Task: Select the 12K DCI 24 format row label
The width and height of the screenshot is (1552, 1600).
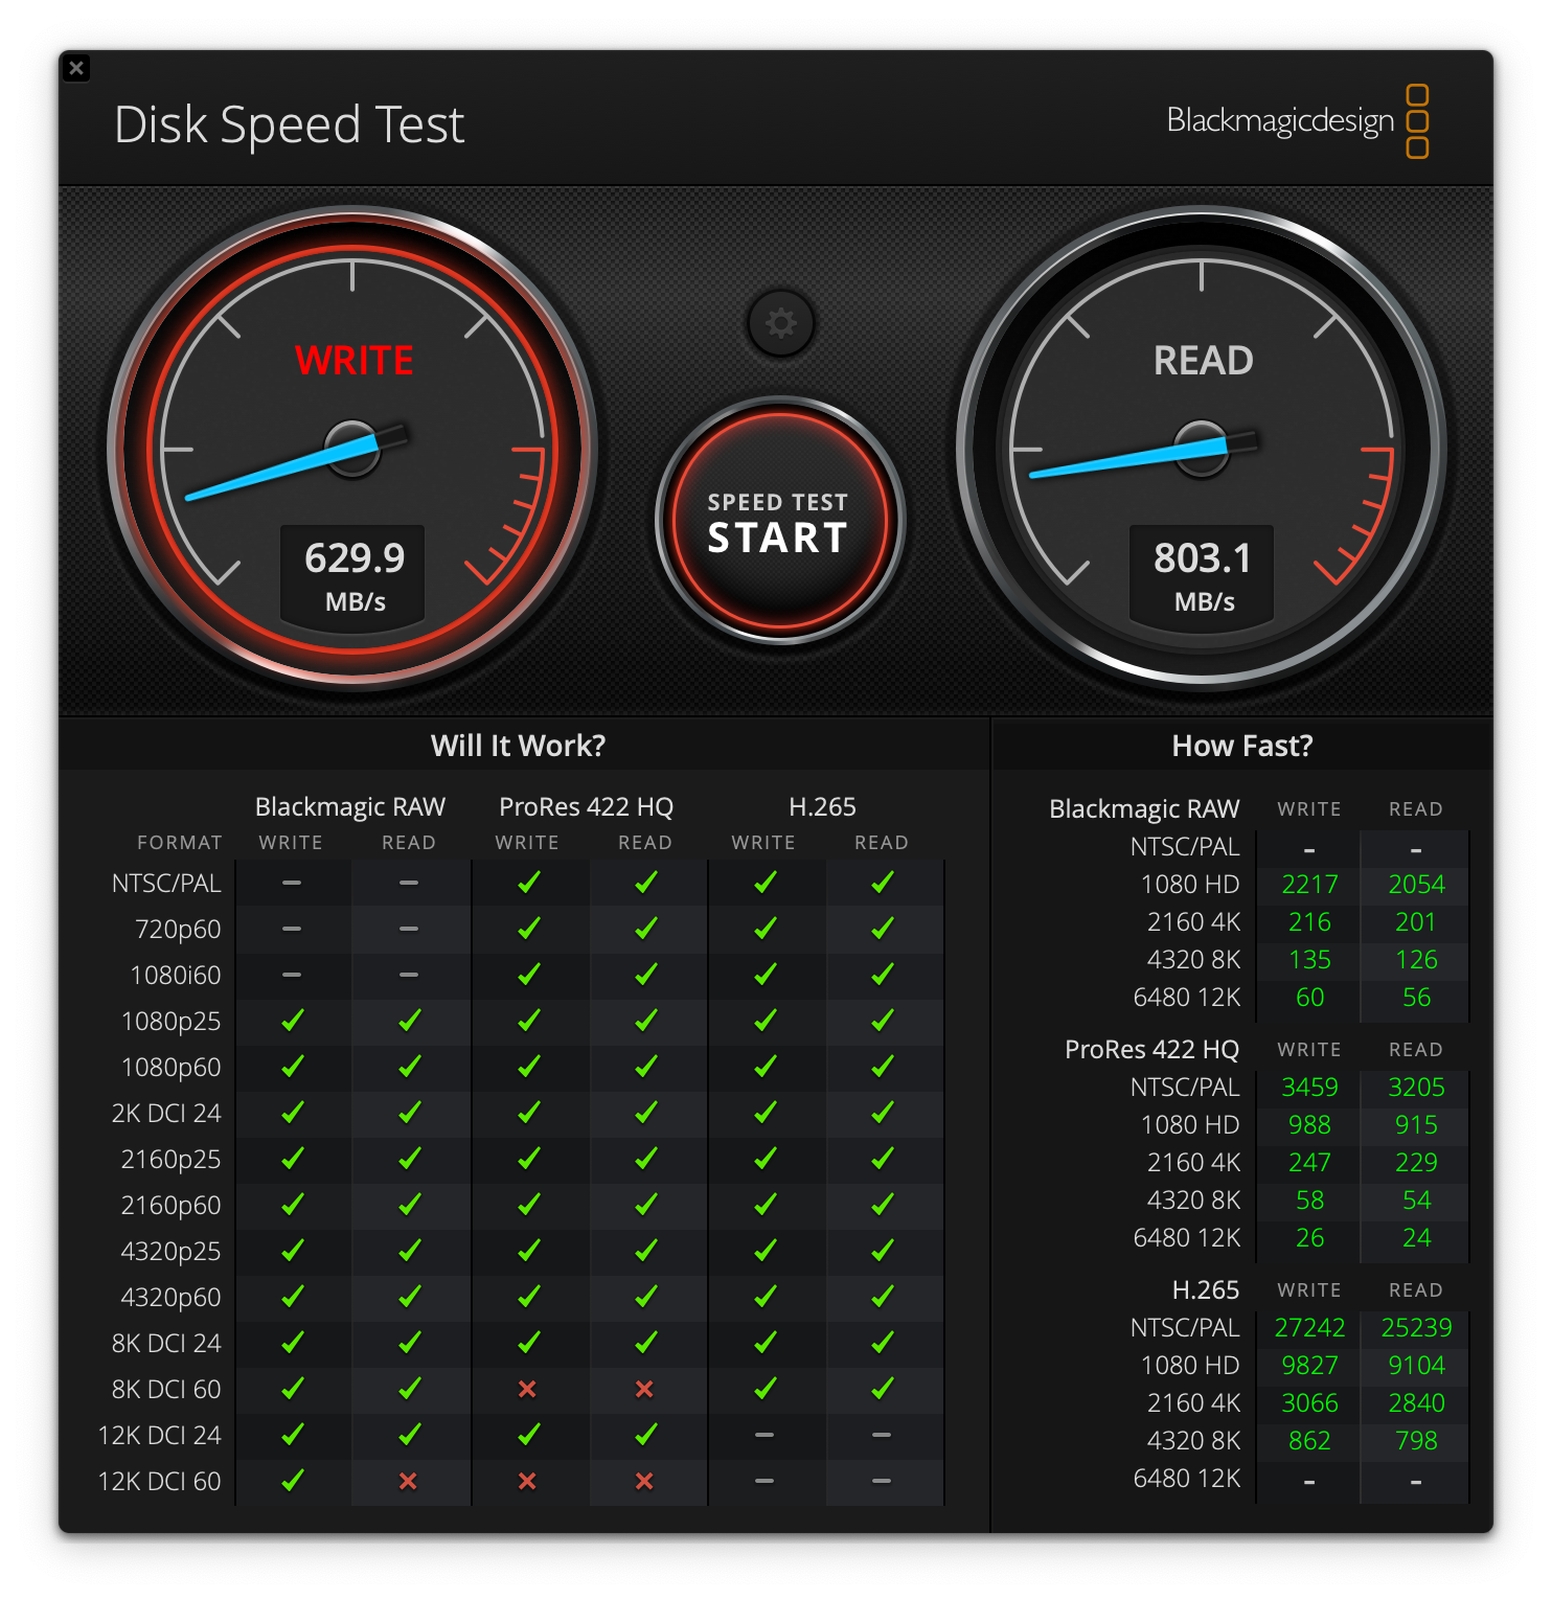Action: [159, 1435]
